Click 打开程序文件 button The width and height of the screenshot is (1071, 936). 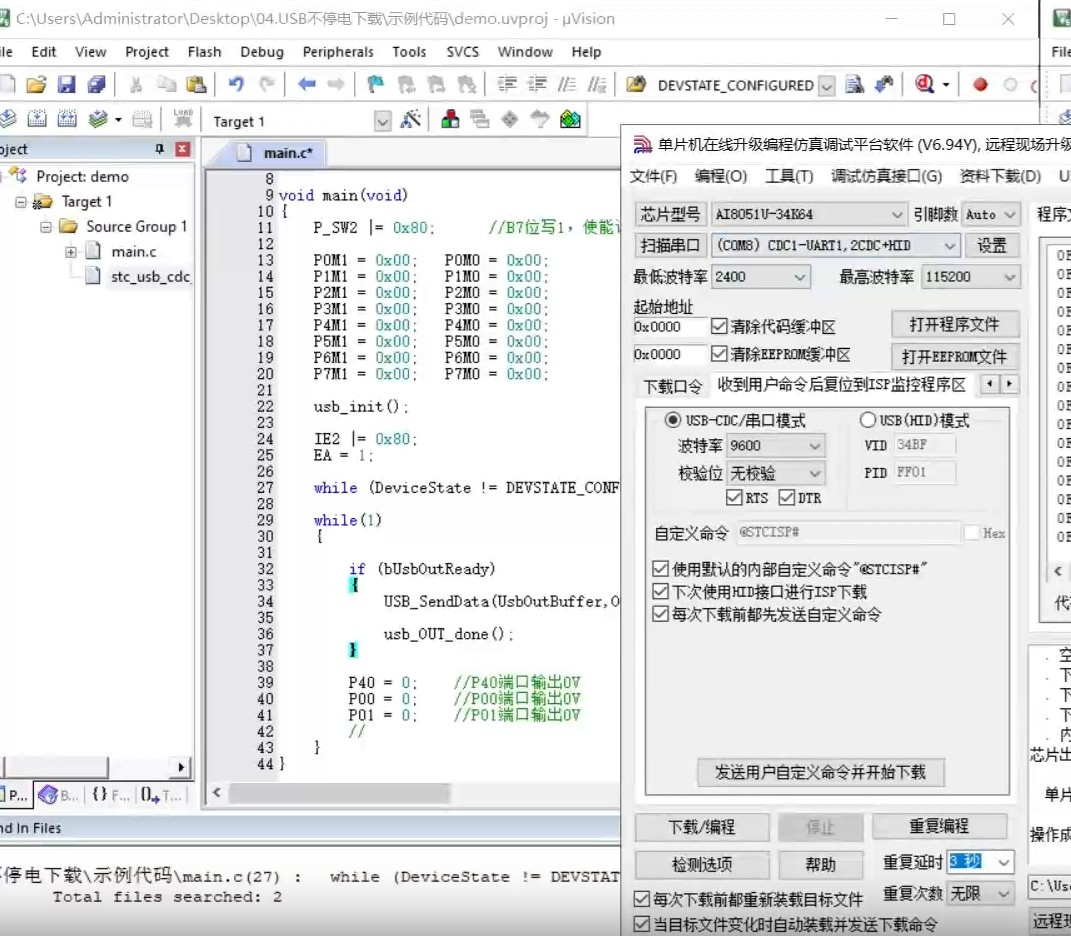(955, 325)
